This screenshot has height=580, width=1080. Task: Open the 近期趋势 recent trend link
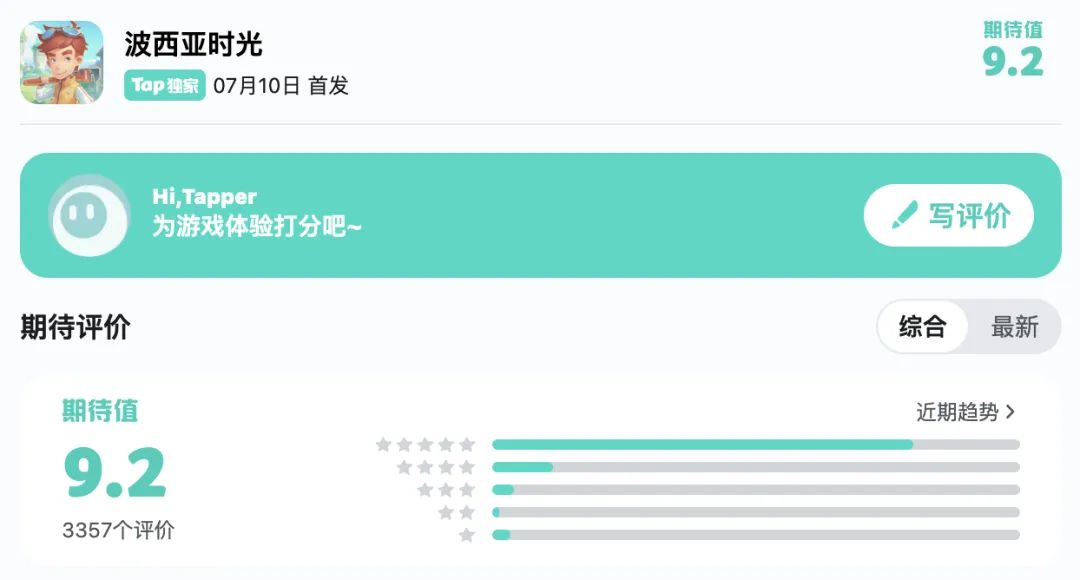[957, 412]
